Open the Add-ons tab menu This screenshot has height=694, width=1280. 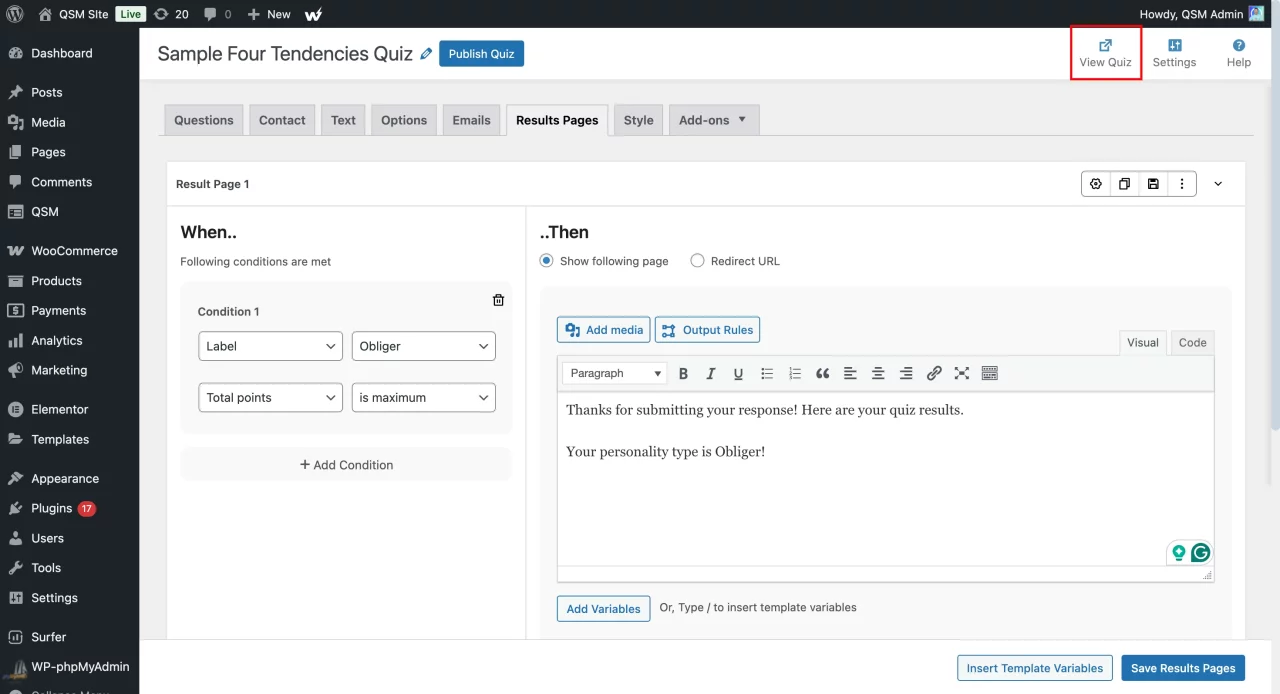(713, 120)
